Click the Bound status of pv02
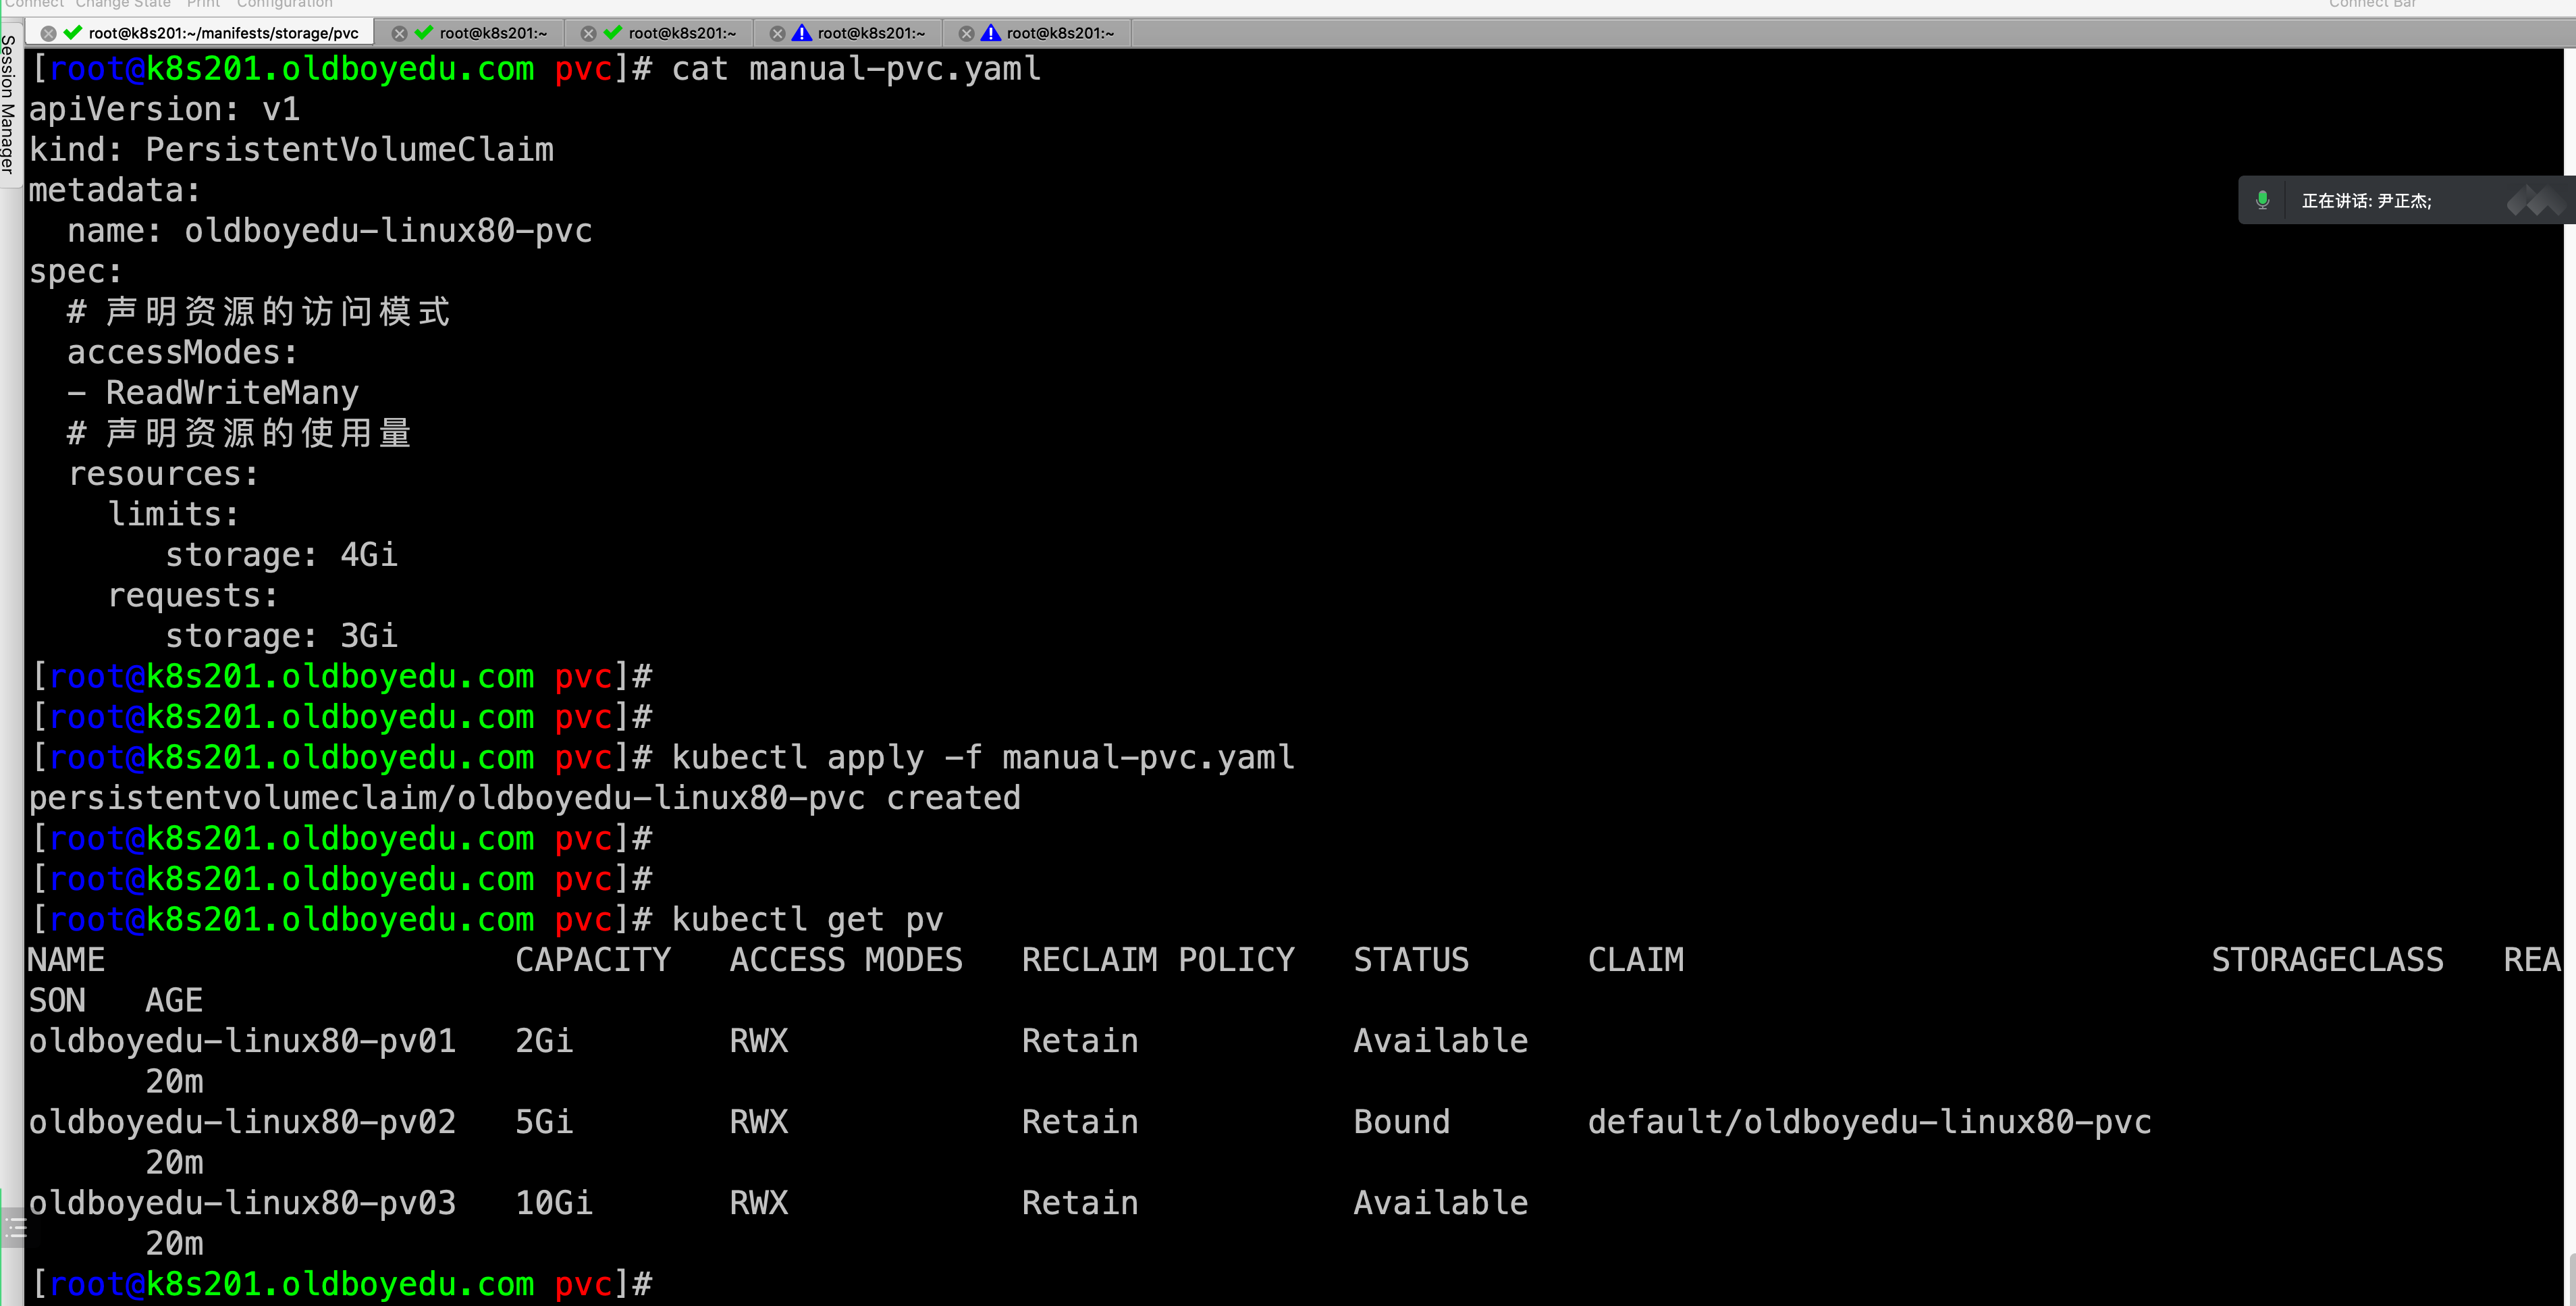Viewport: 2576px width, 1306px height. 1401,1122
